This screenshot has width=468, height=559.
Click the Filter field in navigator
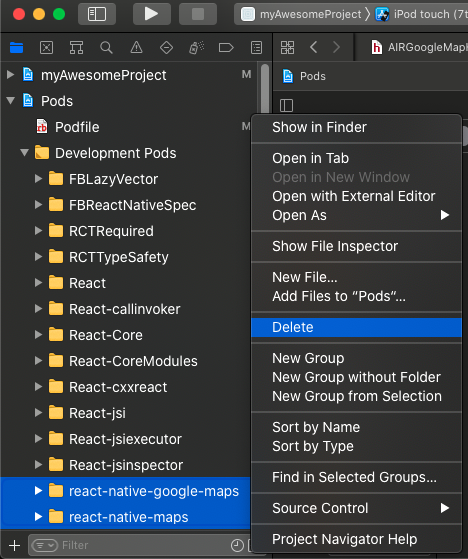[x=129, y=545]
